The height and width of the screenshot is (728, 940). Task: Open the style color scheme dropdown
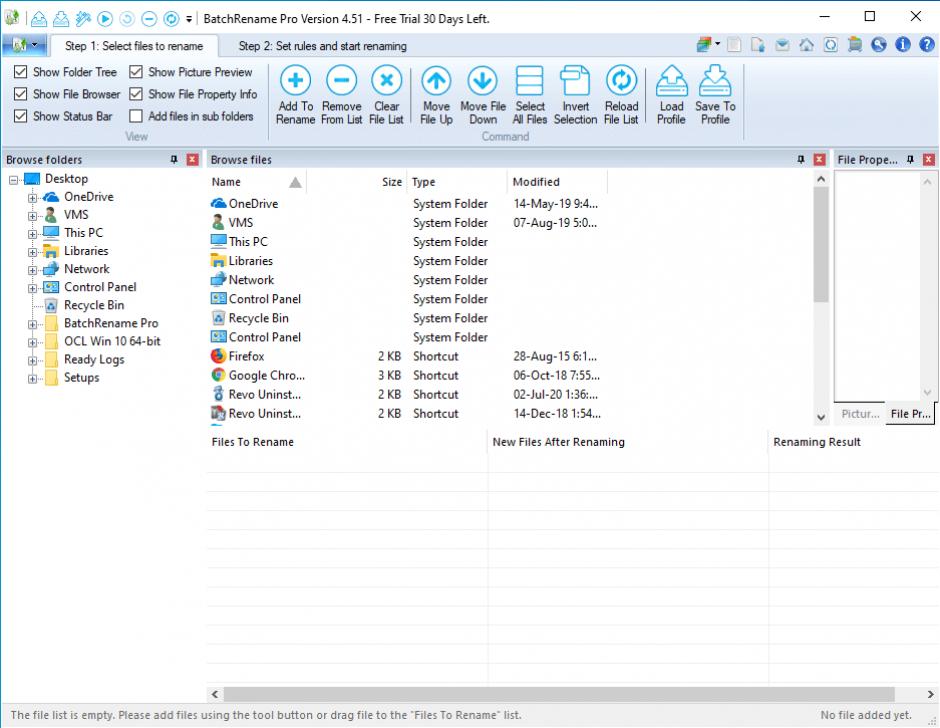coord(708,44)
